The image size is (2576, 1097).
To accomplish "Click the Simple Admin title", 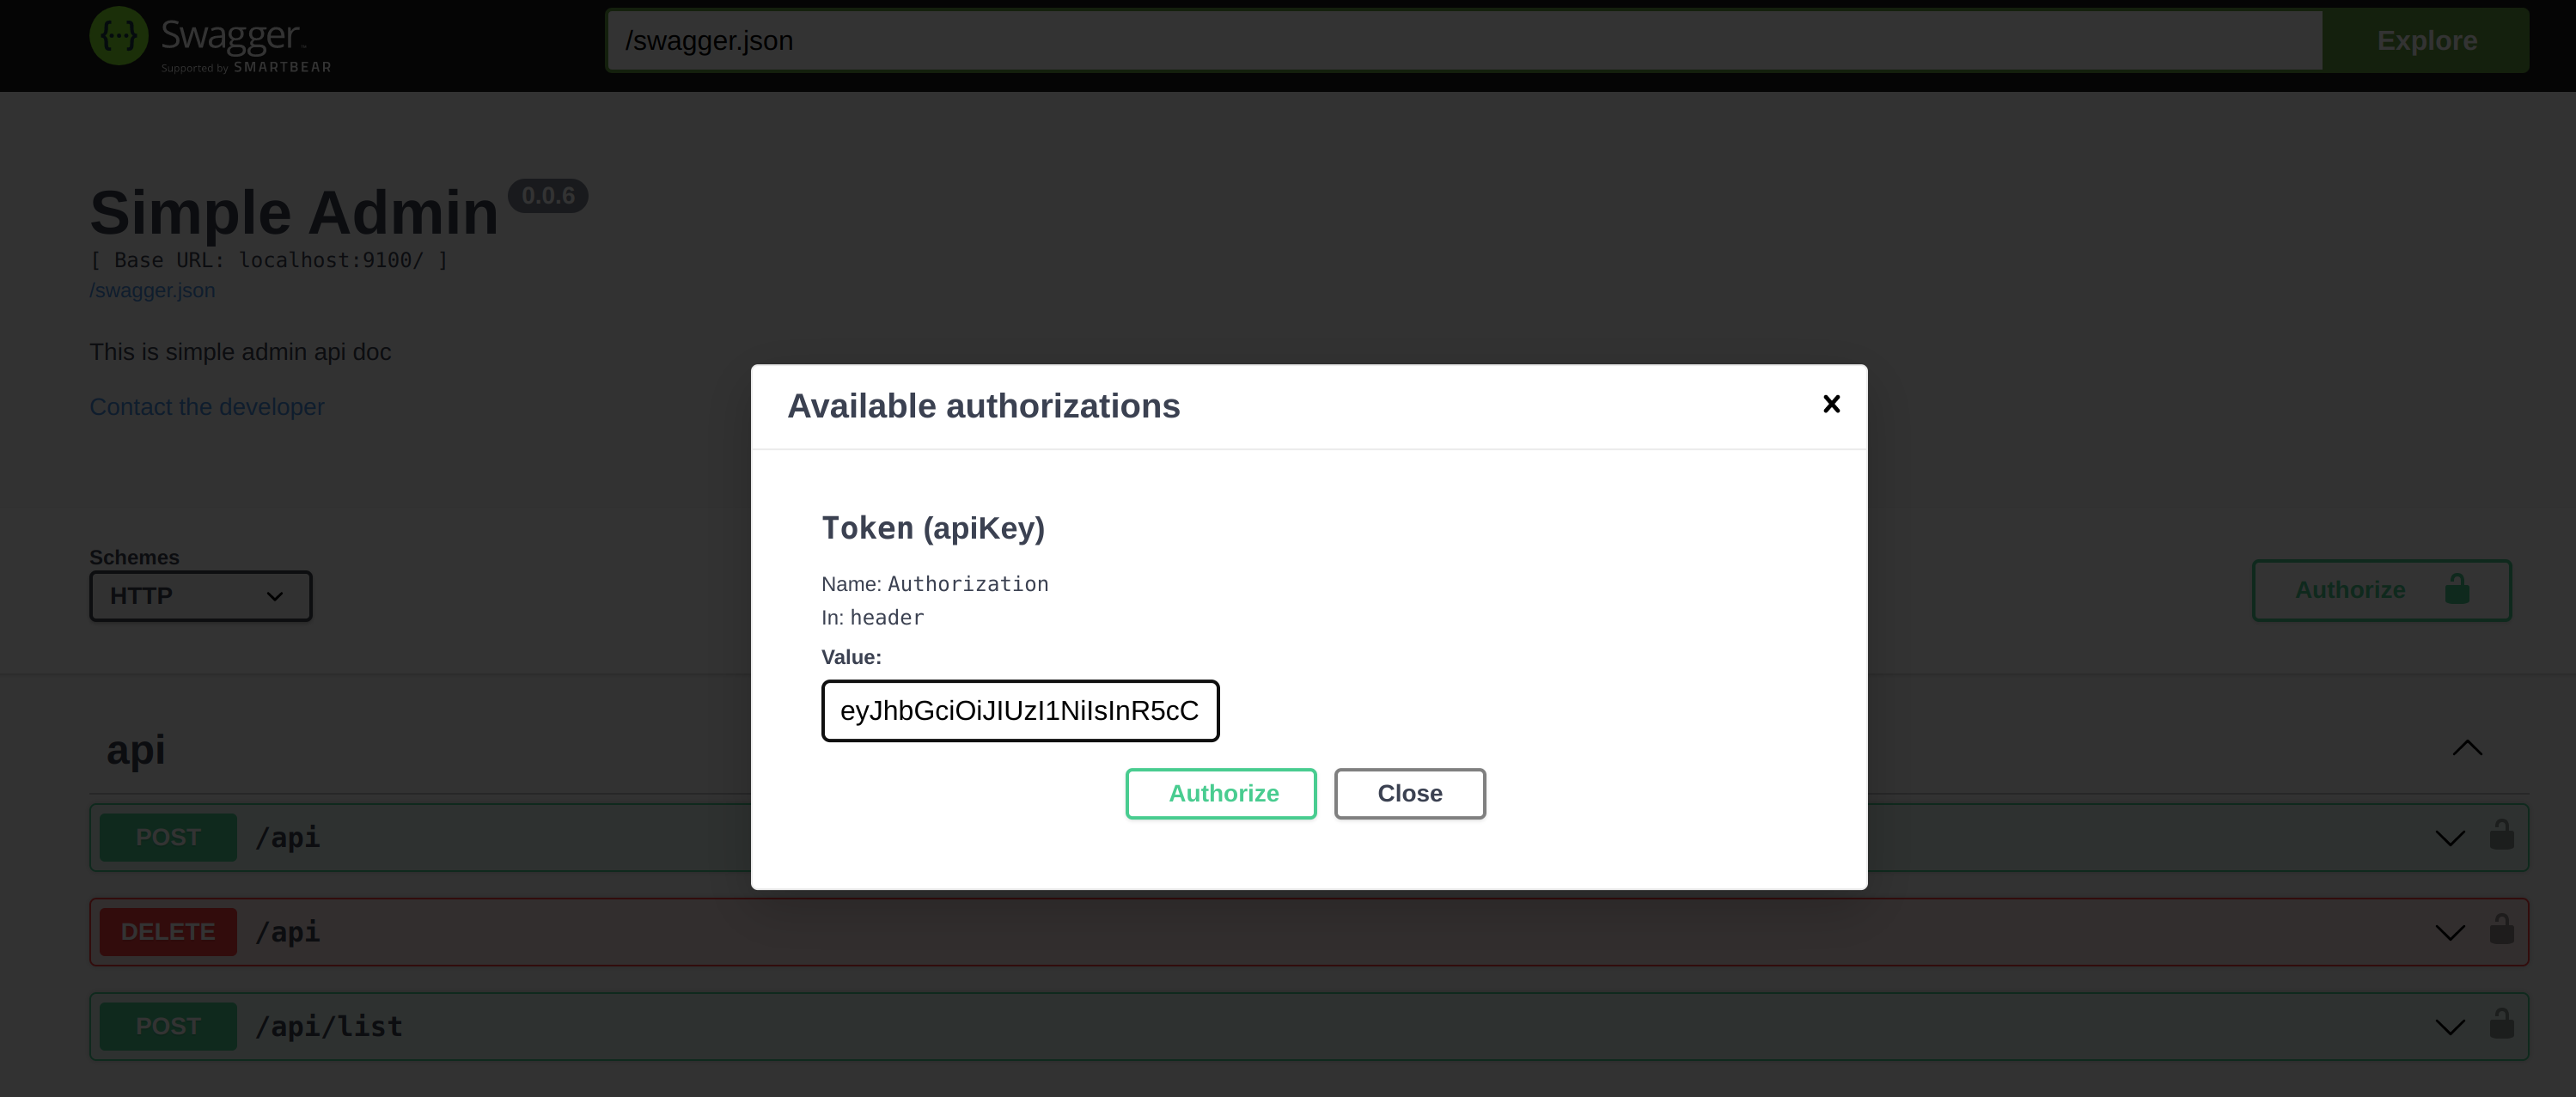I will point(294,212).
